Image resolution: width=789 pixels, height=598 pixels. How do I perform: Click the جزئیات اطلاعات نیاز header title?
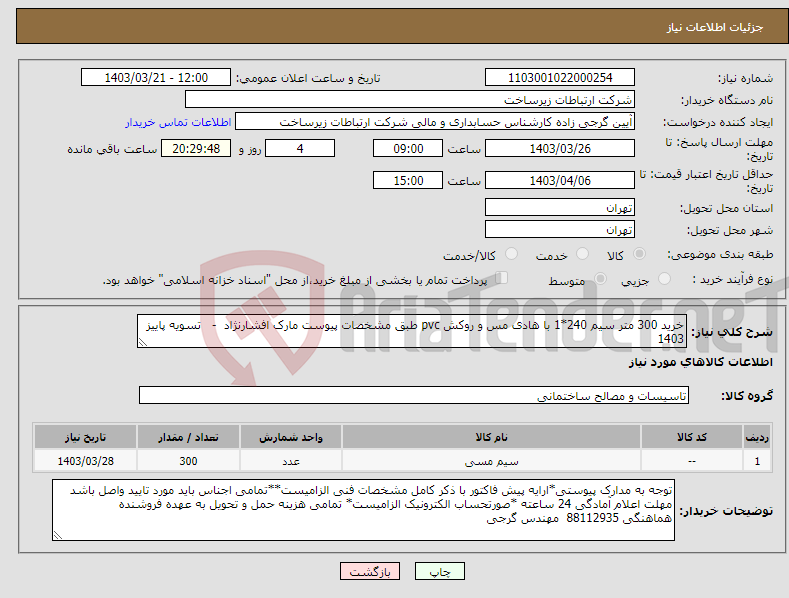715,27
